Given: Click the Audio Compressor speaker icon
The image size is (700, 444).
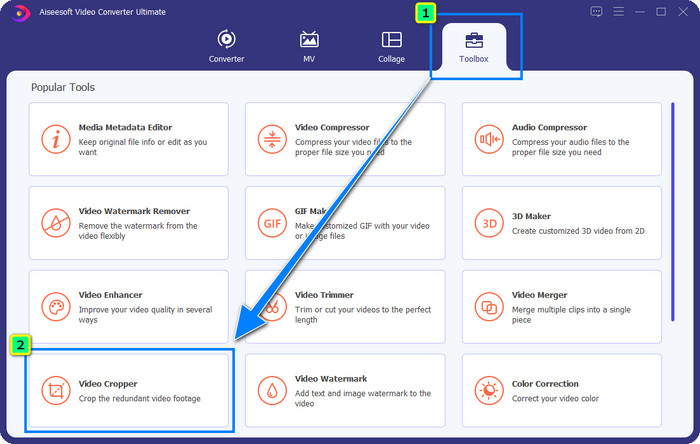Looking at the screenshot, I should (489, 139).
